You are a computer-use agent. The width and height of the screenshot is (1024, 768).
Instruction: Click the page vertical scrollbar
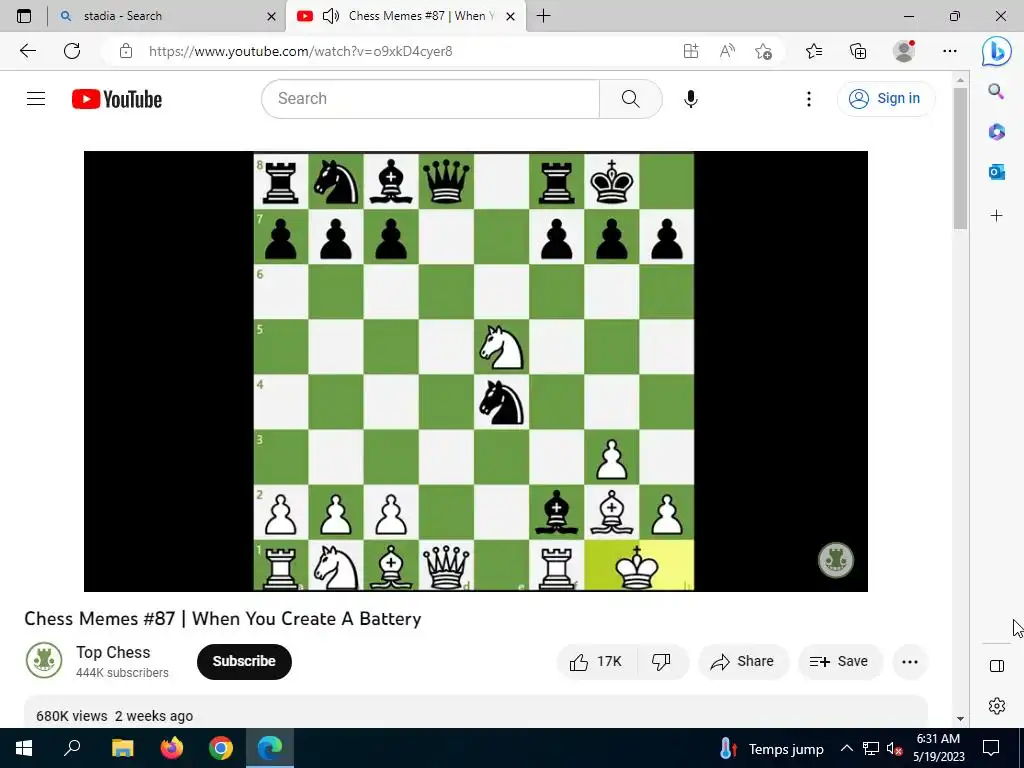[960, 158]
